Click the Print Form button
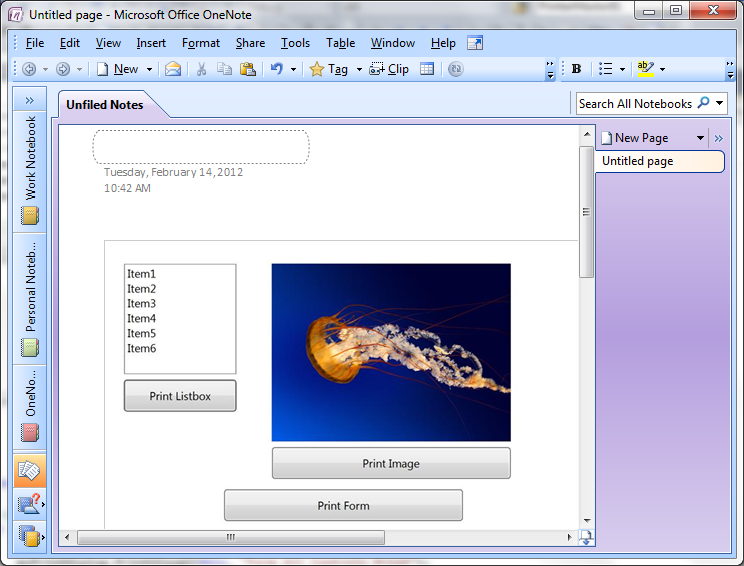The image size is (744, 566). [x=344, y=506]
